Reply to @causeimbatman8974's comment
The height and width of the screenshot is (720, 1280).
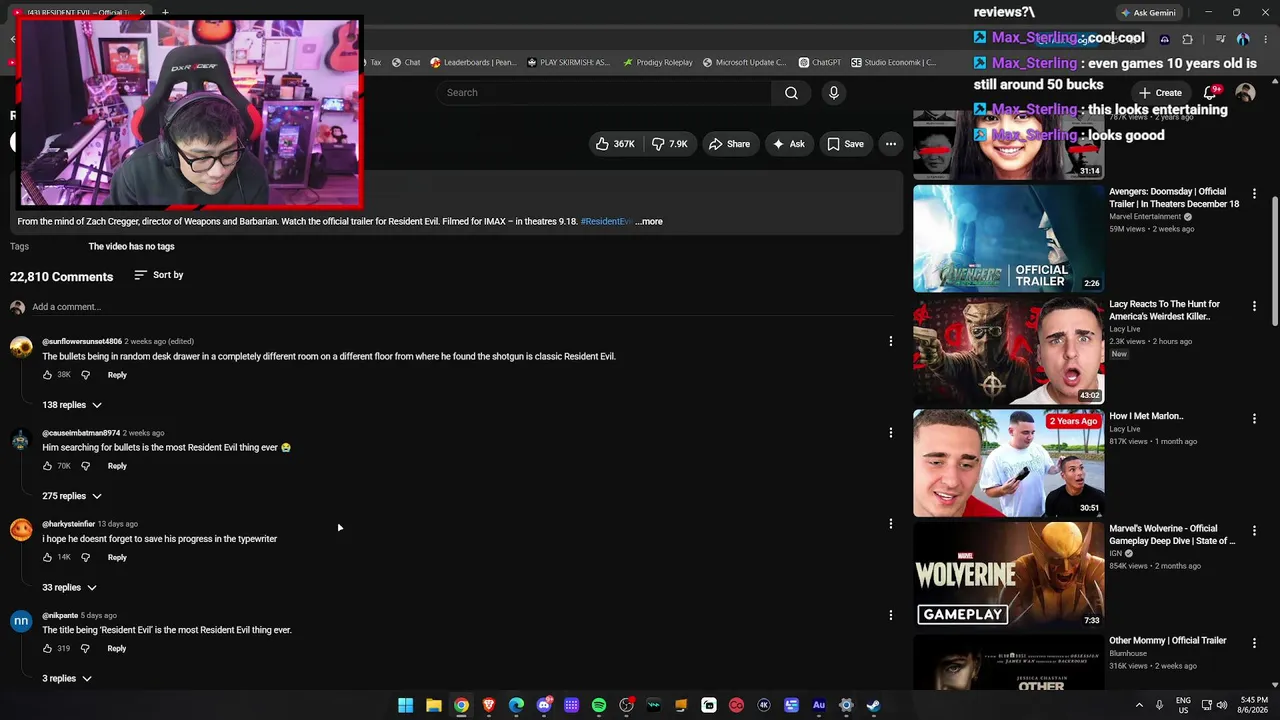click(117, 466)
